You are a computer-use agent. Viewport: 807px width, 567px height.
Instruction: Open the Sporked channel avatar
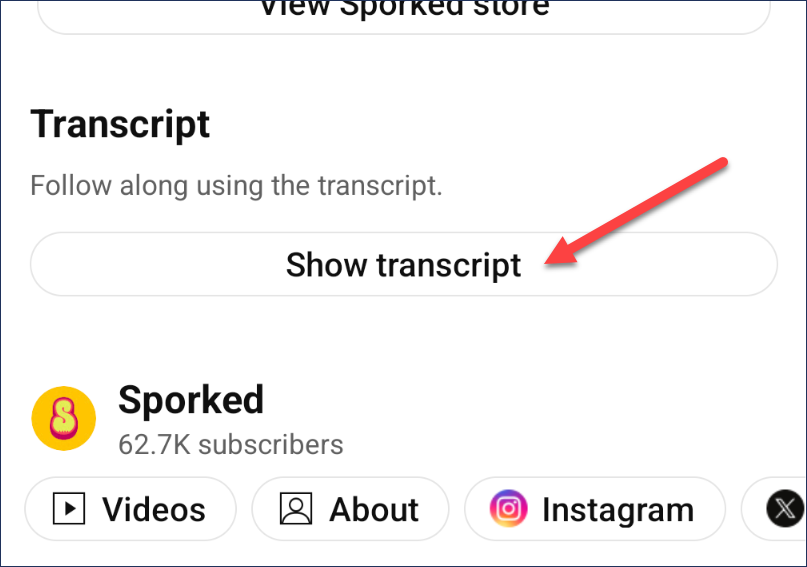tap(64, 418)
